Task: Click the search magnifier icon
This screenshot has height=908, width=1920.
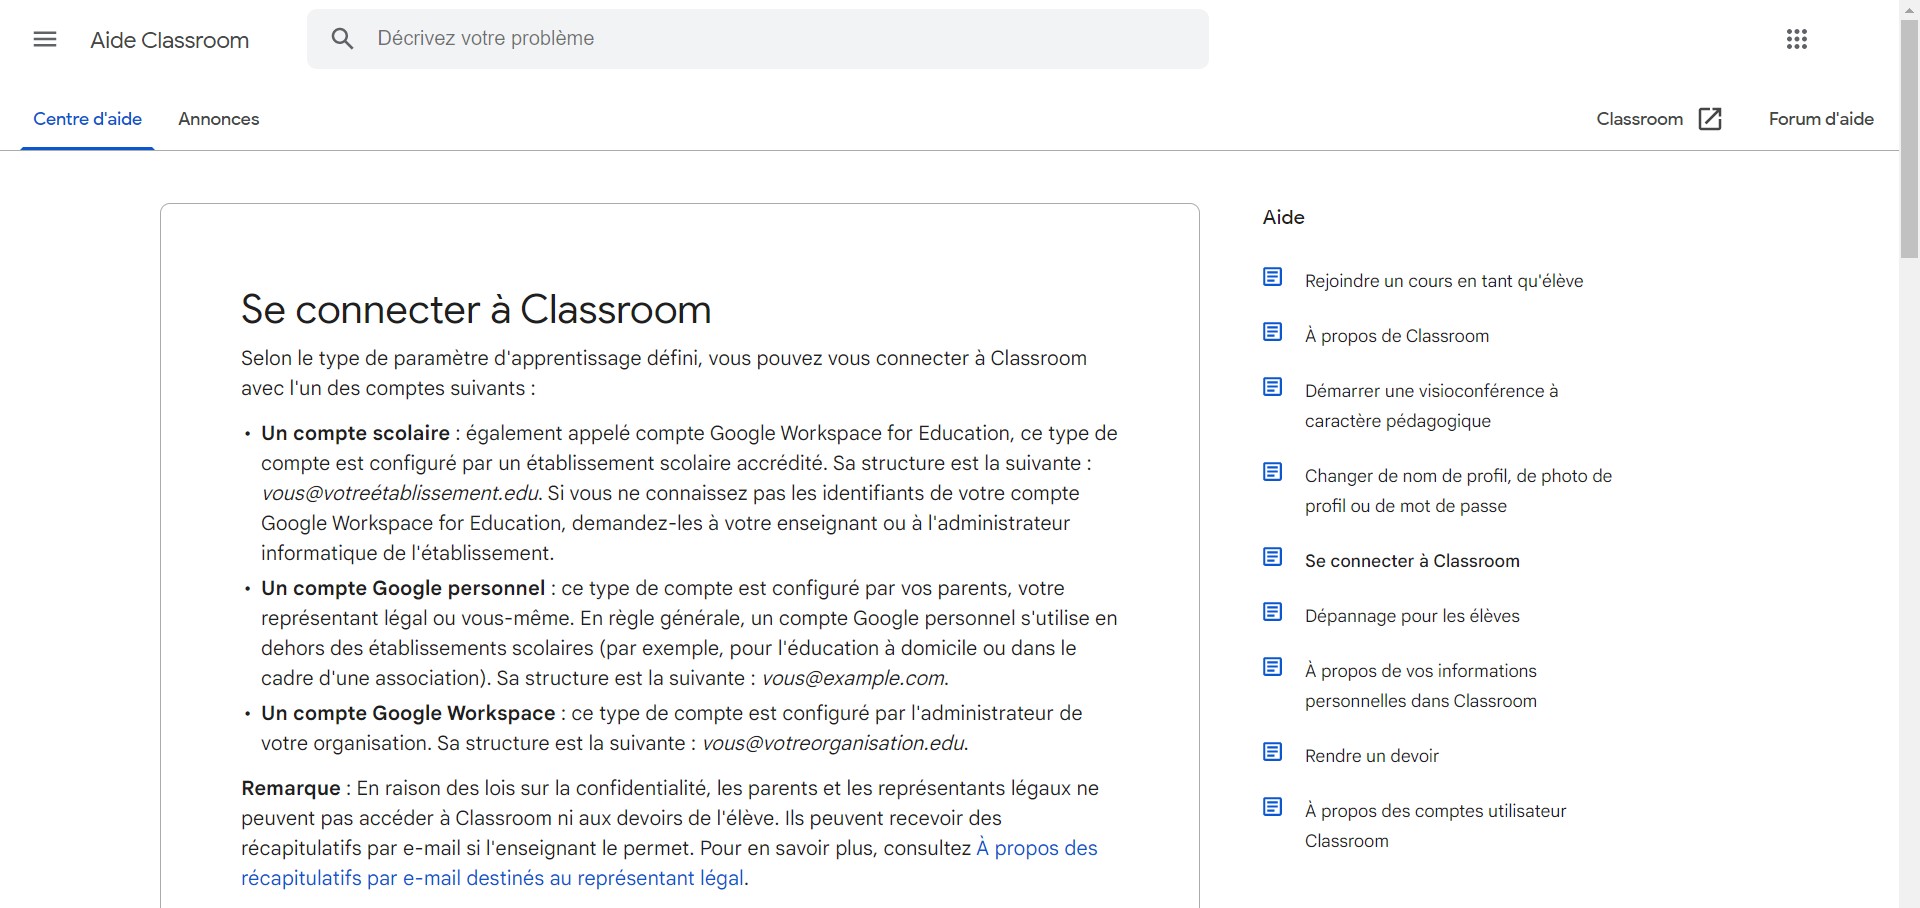Action: (x=342, y=39)
